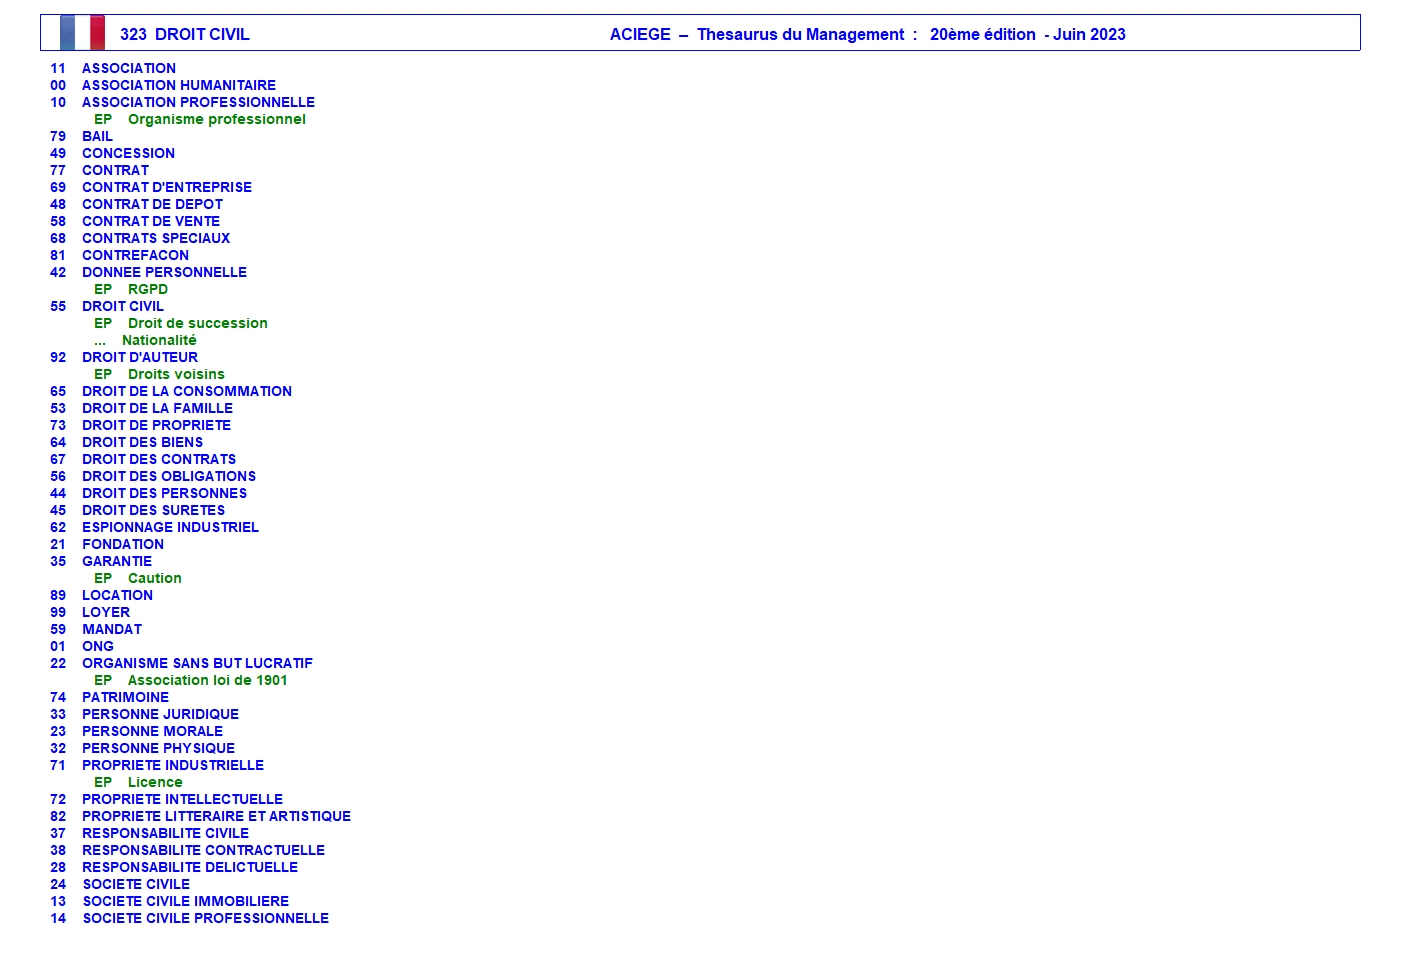Screen dimensions: 1410x980
Task: Open the DROIT D'AUTEUR term
Action: point(139,357)
